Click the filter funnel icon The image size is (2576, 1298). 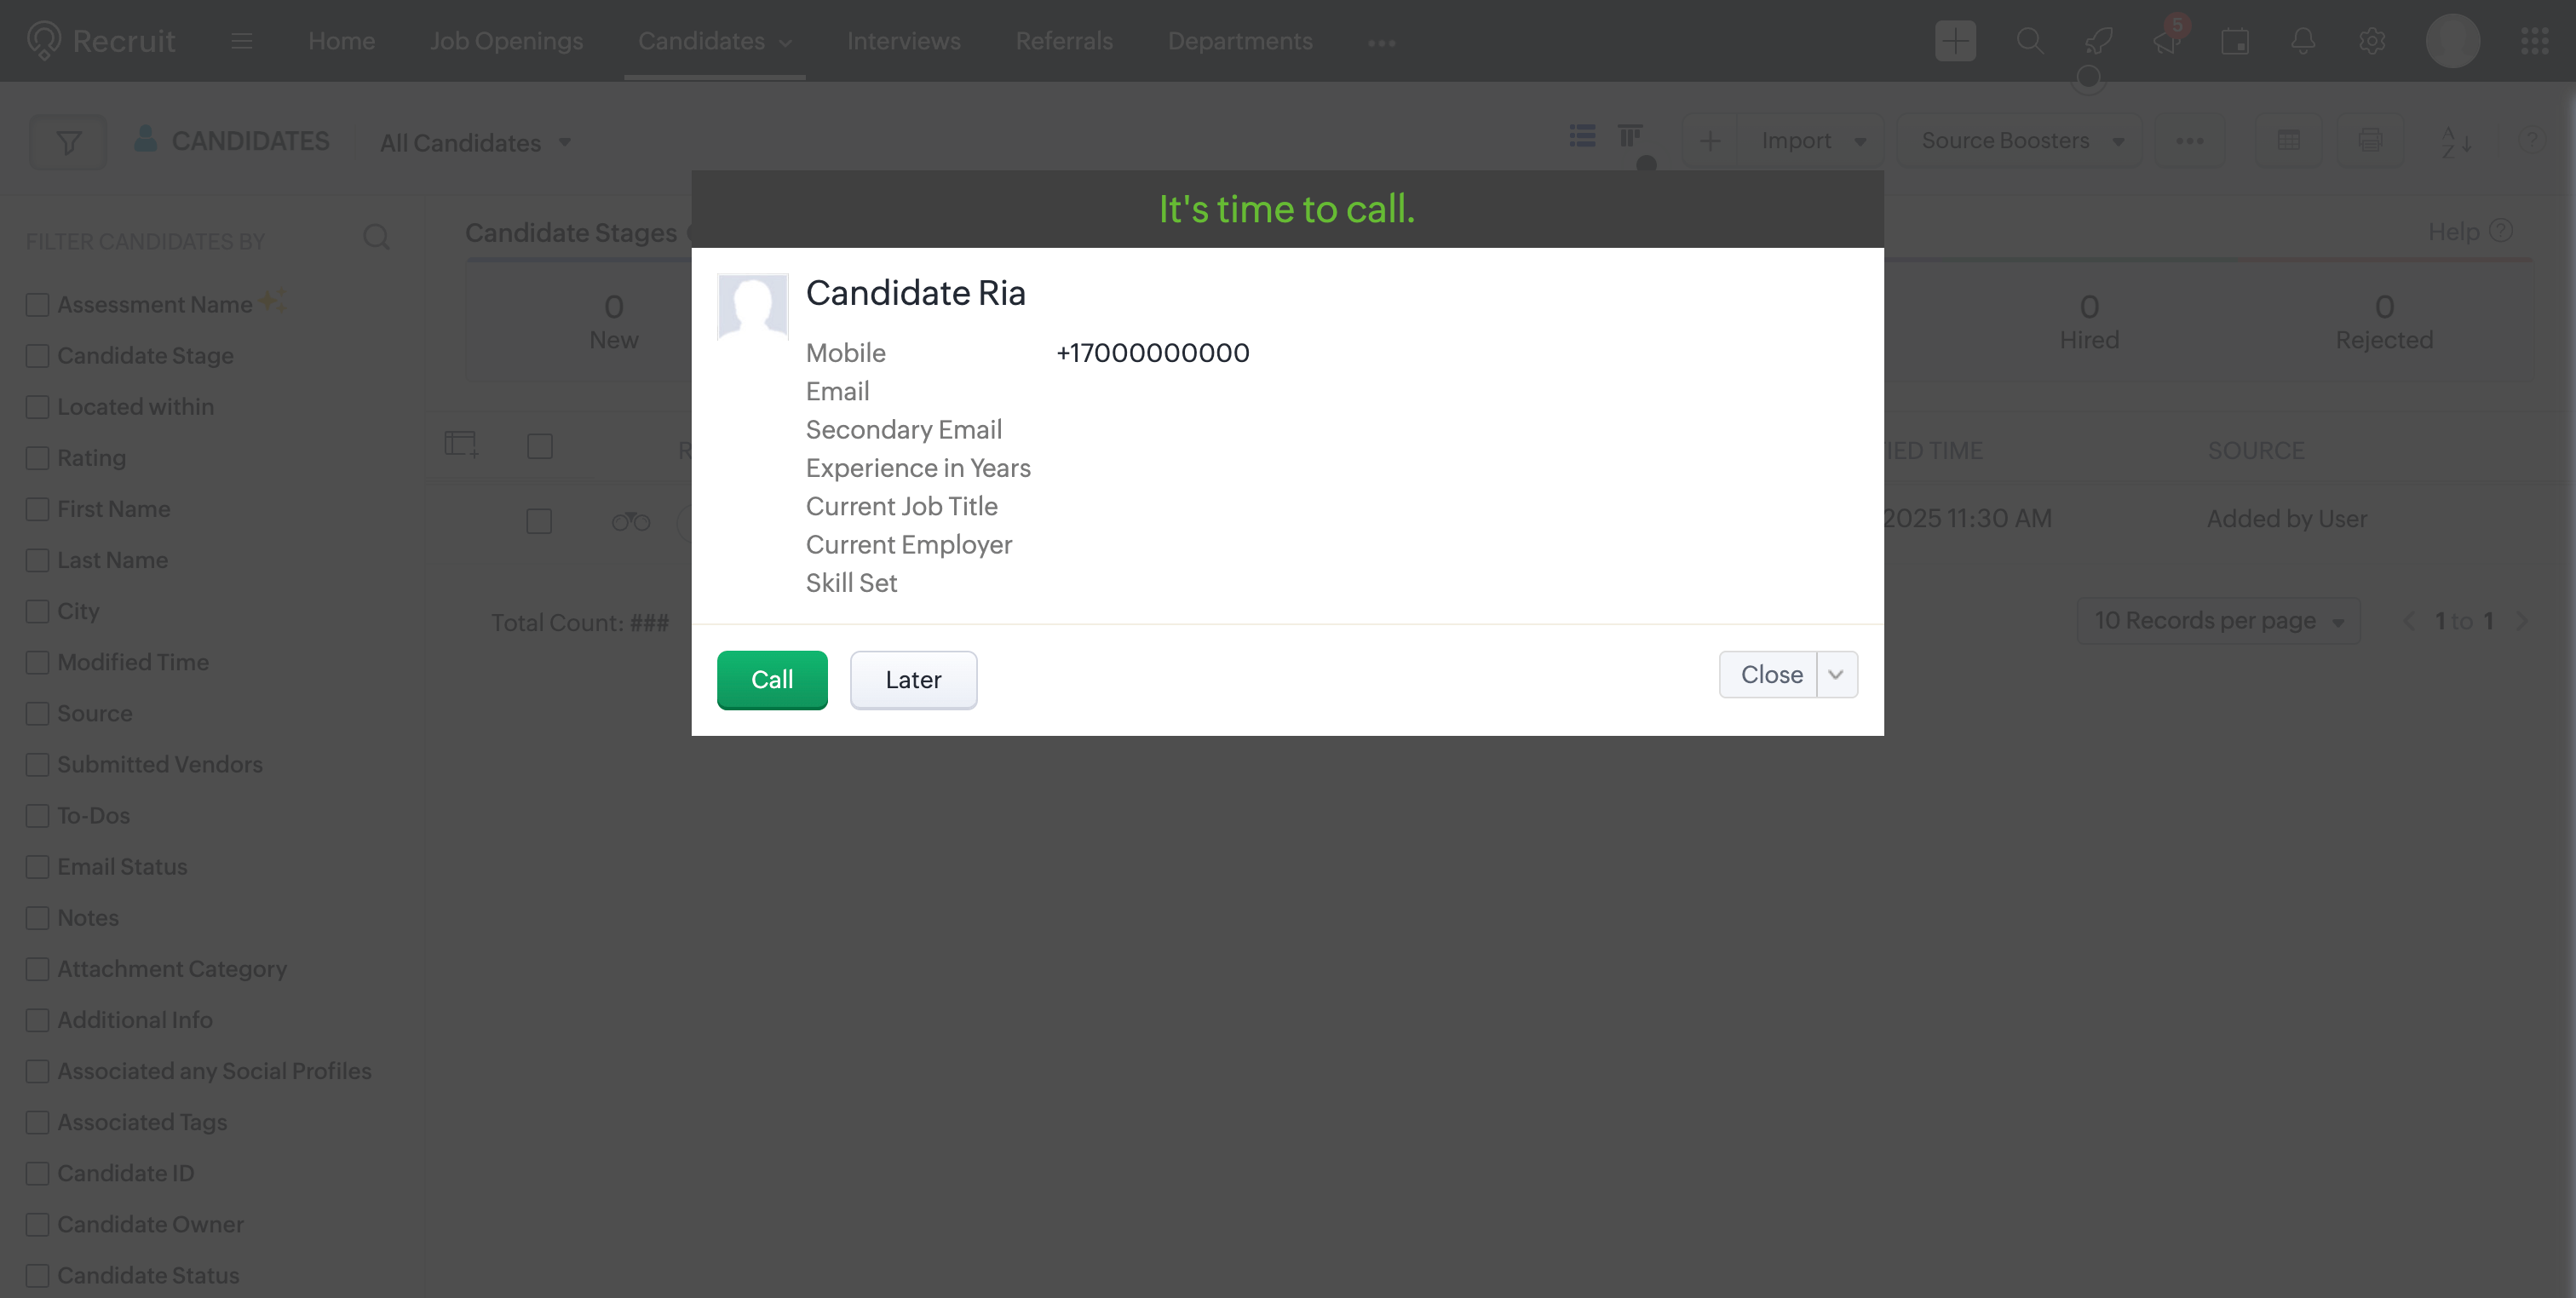68,142
